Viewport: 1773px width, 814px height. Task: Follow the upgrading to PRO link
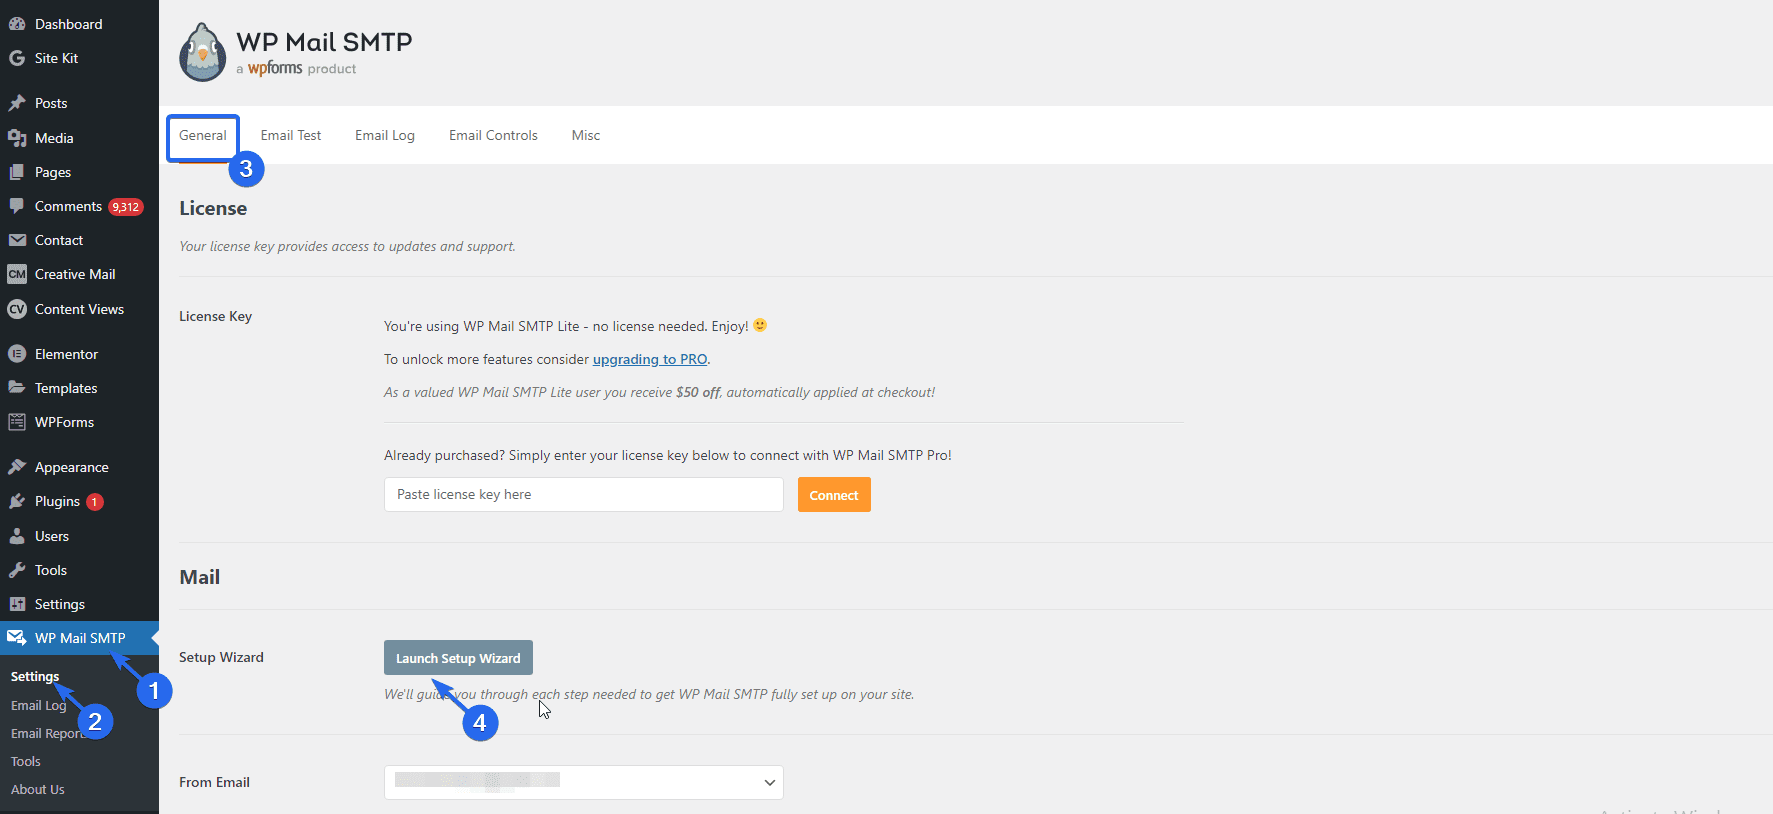click(650, 359)
